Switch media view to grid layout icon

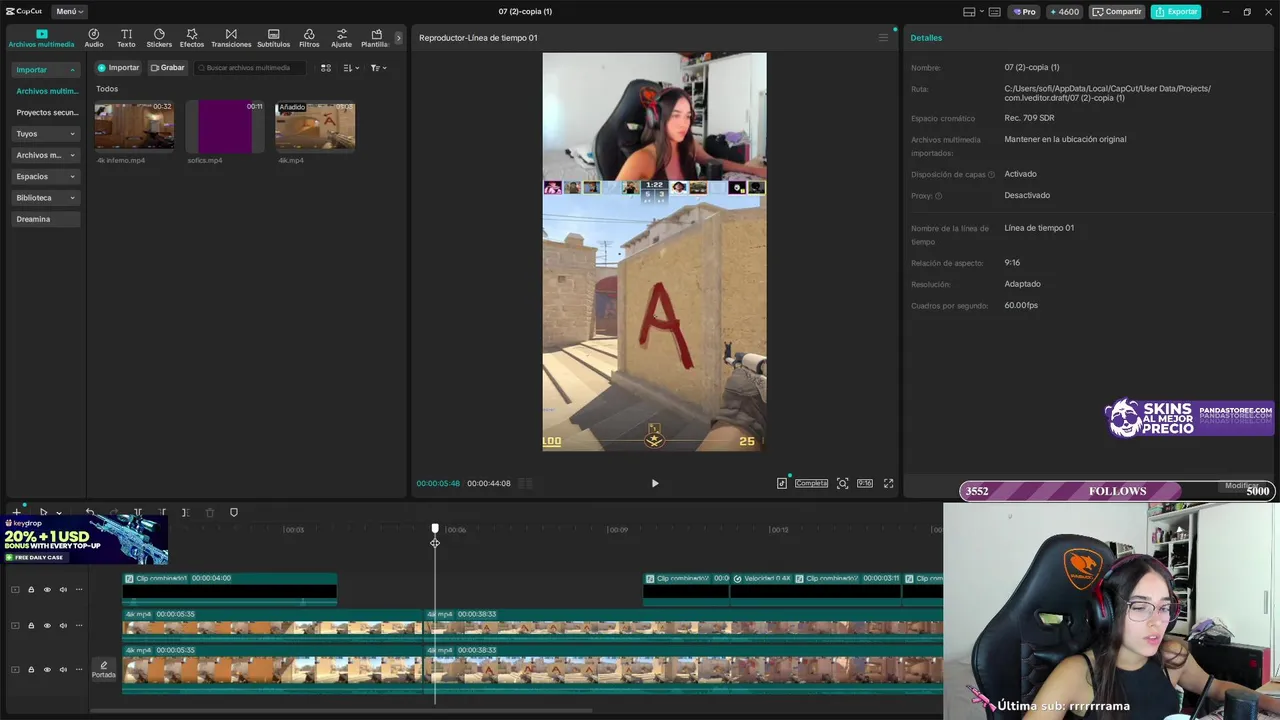(x=326, y=68)
